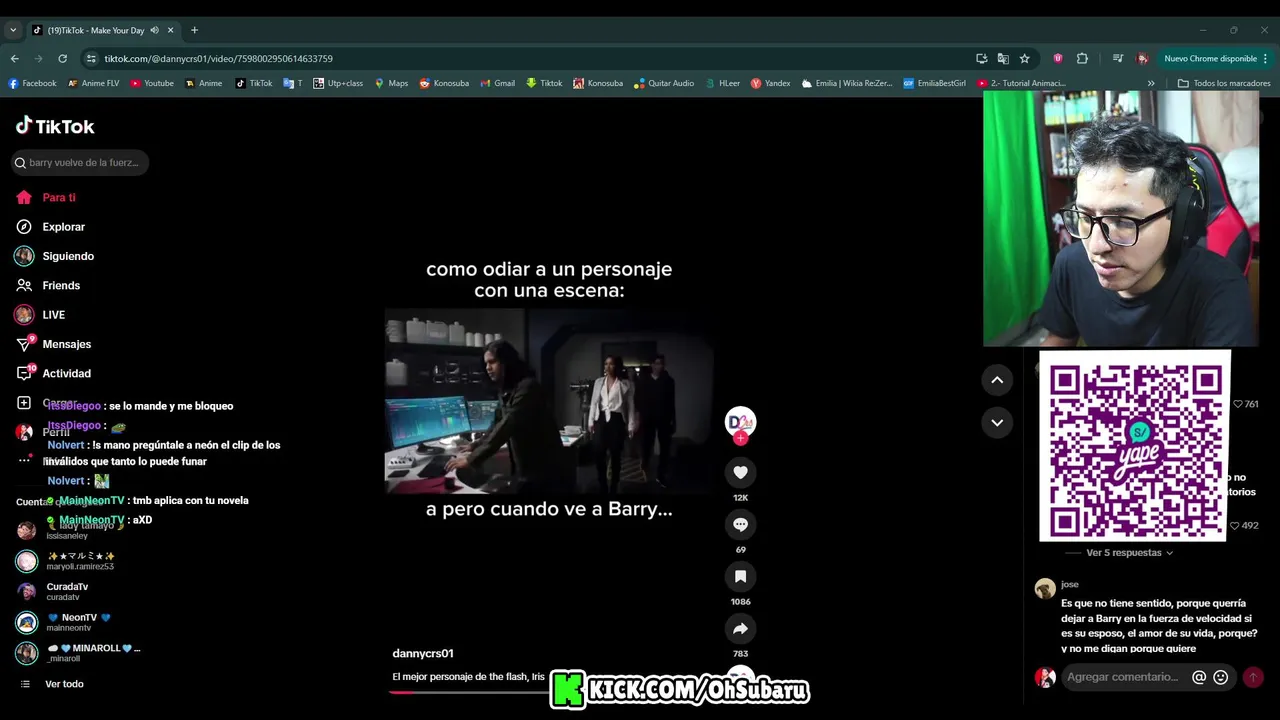Open the Maps bookmark

(391, 83)
